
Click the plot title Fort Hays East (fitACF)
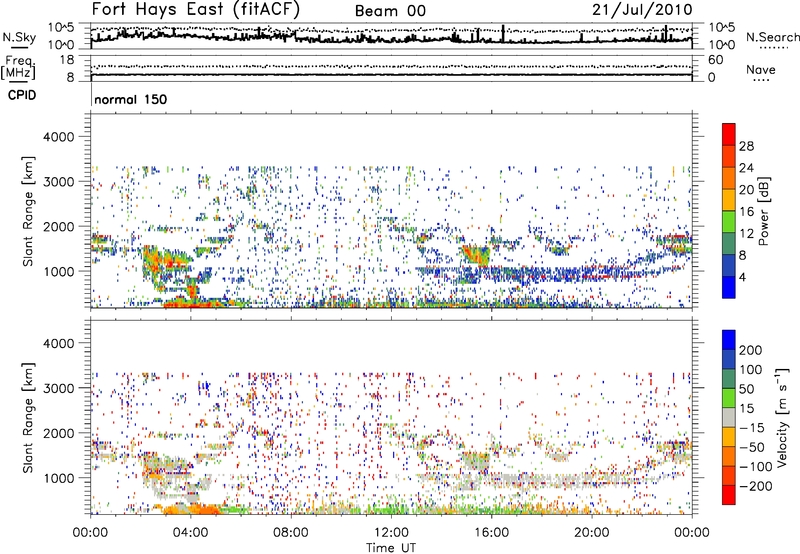[x=195, y=10]
